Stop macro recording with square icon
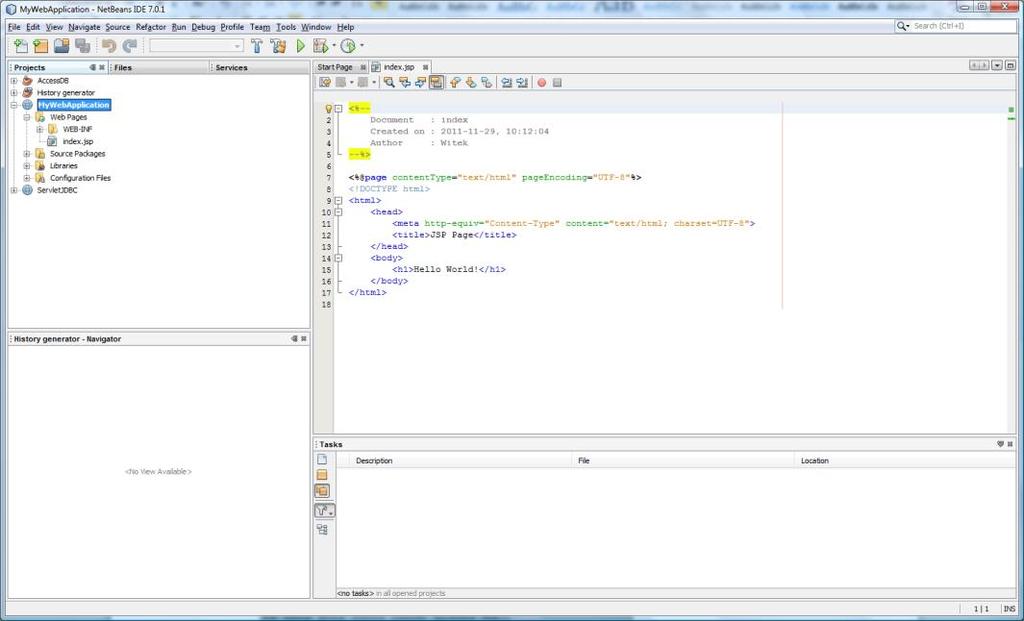Image resolution: width=1024 pixels, height=621 pixels. (557, 82)
